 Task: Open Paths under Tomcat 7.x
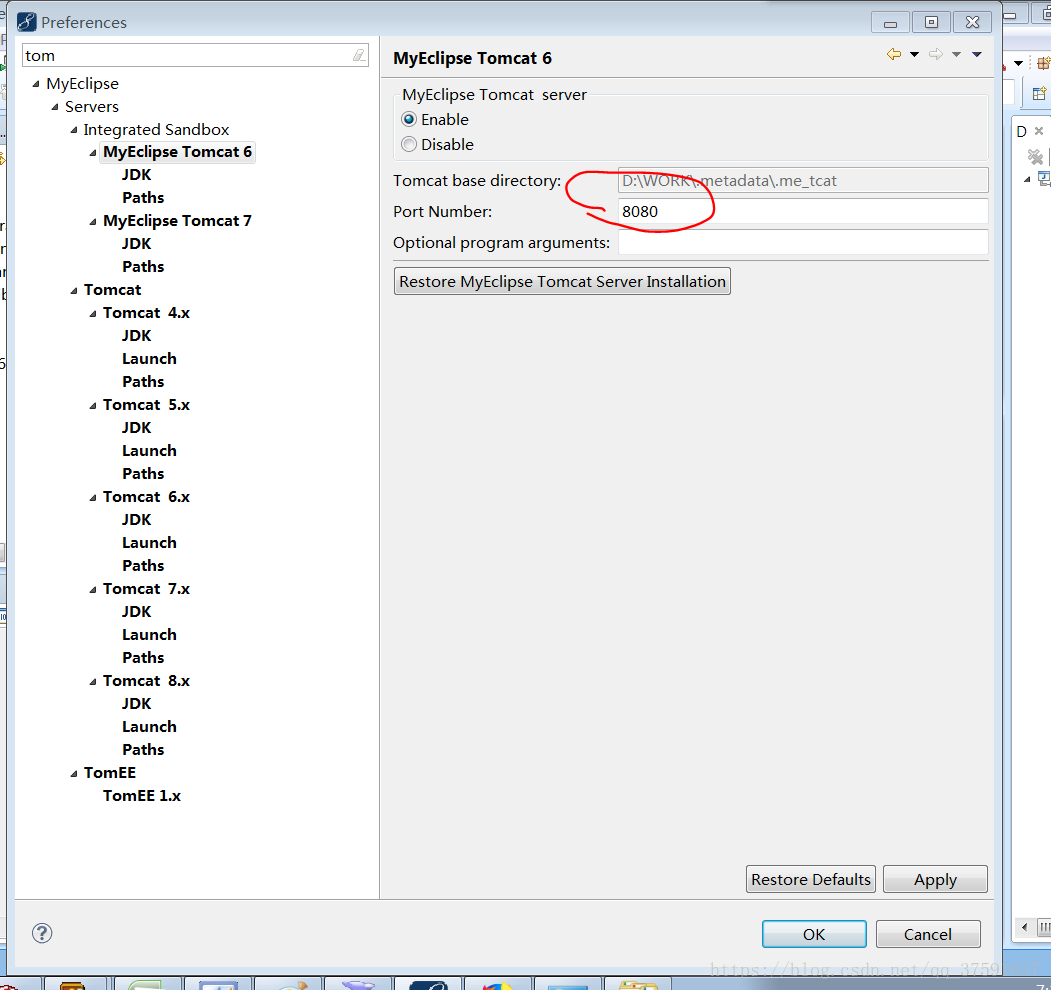coord(143,658)
